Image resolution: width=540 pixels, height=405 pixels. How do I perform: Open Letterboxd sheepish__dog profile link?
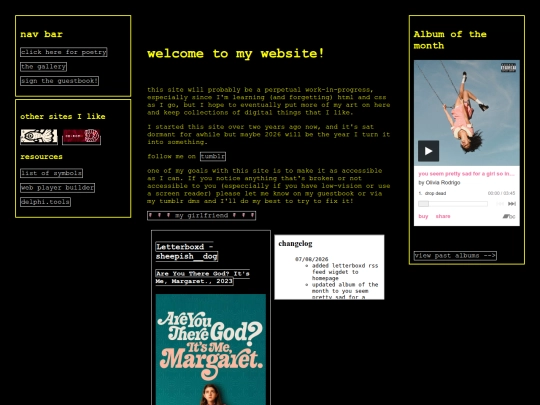[x=187, y=251]
